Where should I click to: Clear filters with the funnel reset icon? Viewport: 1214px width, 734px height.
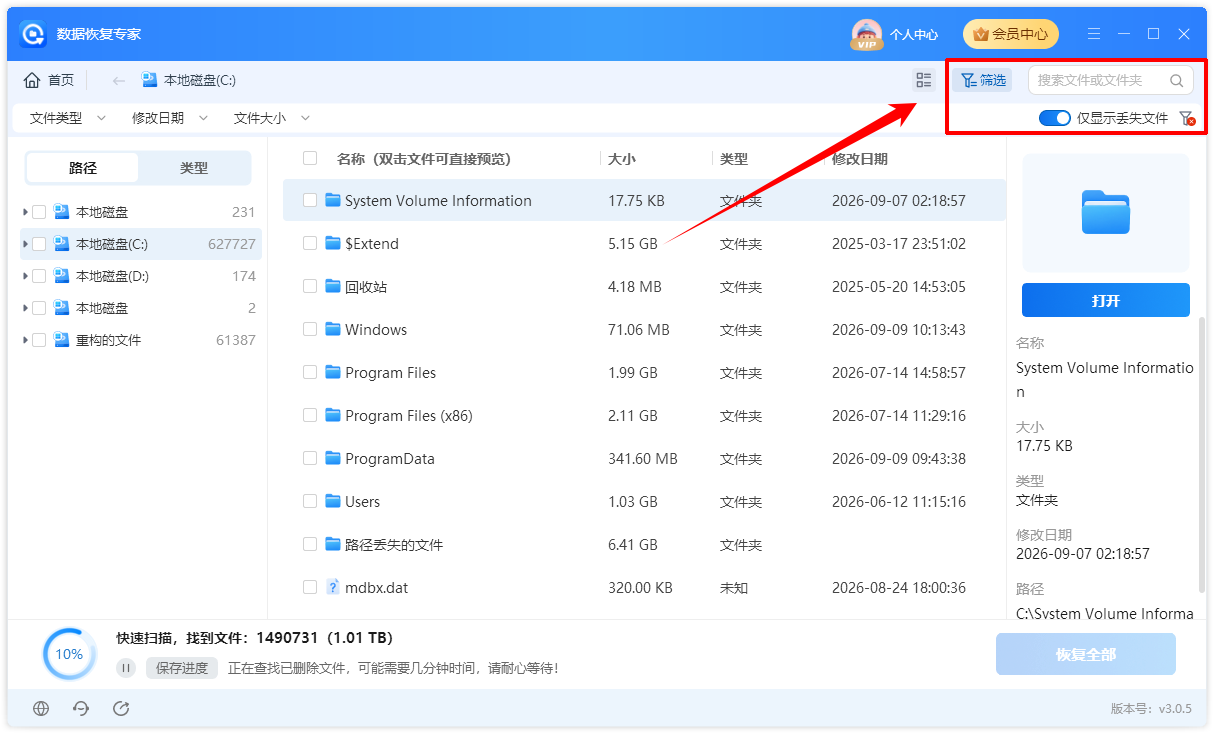pos(1187,118)
